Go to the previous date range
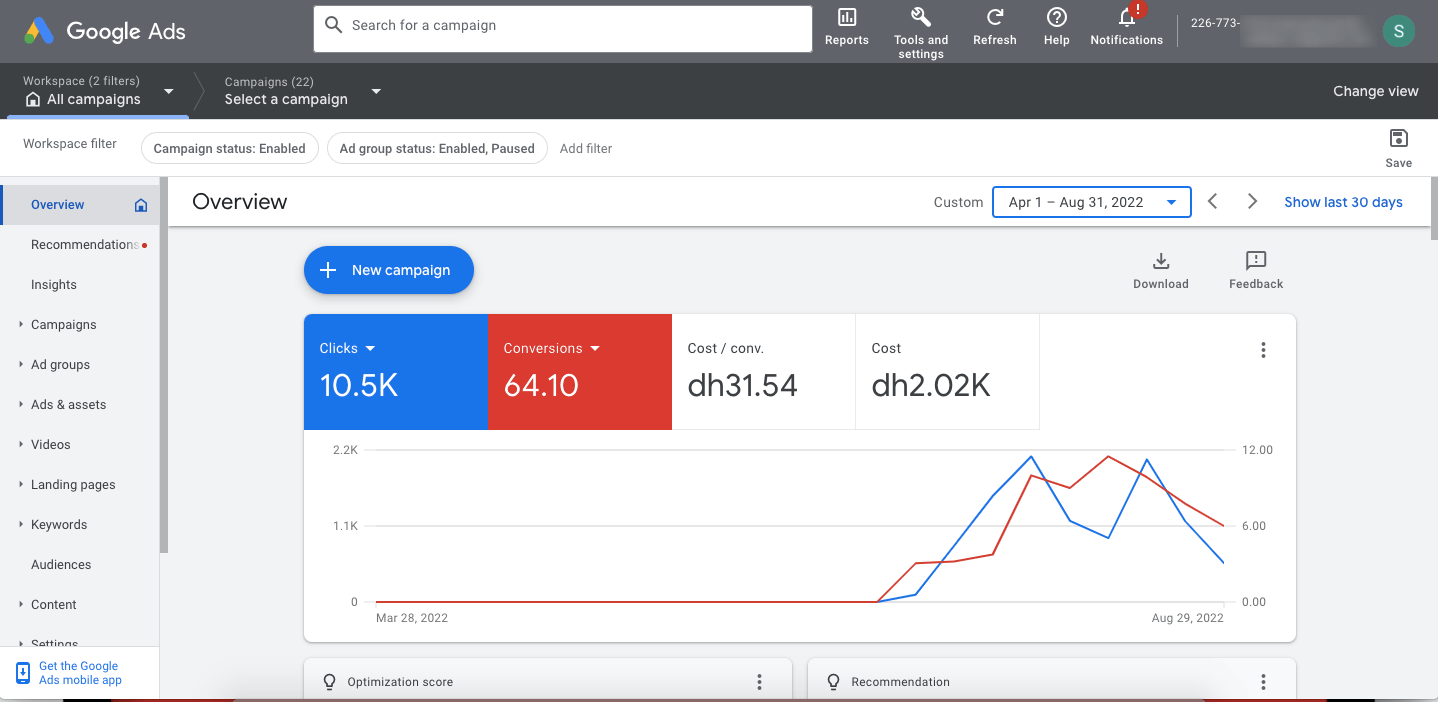Viewport: 1438px width, 702px height. click(x=1212, y=202)
